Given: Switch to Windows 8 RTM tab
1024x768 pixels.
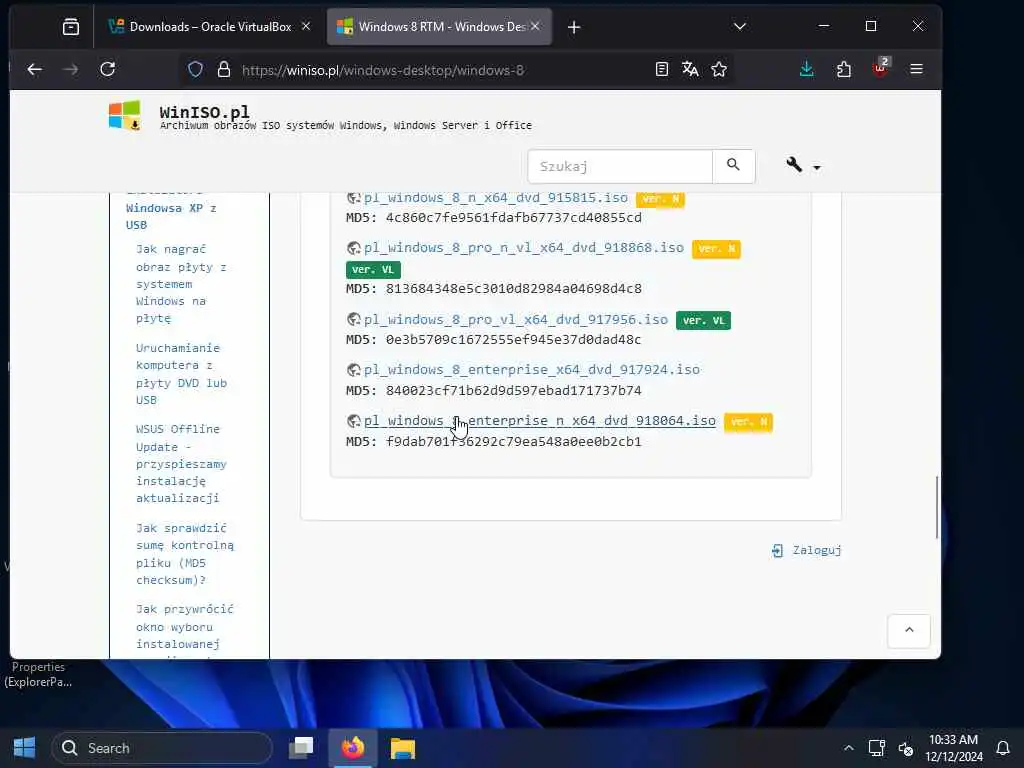Looking at the screenshot, I should [438, 27].
